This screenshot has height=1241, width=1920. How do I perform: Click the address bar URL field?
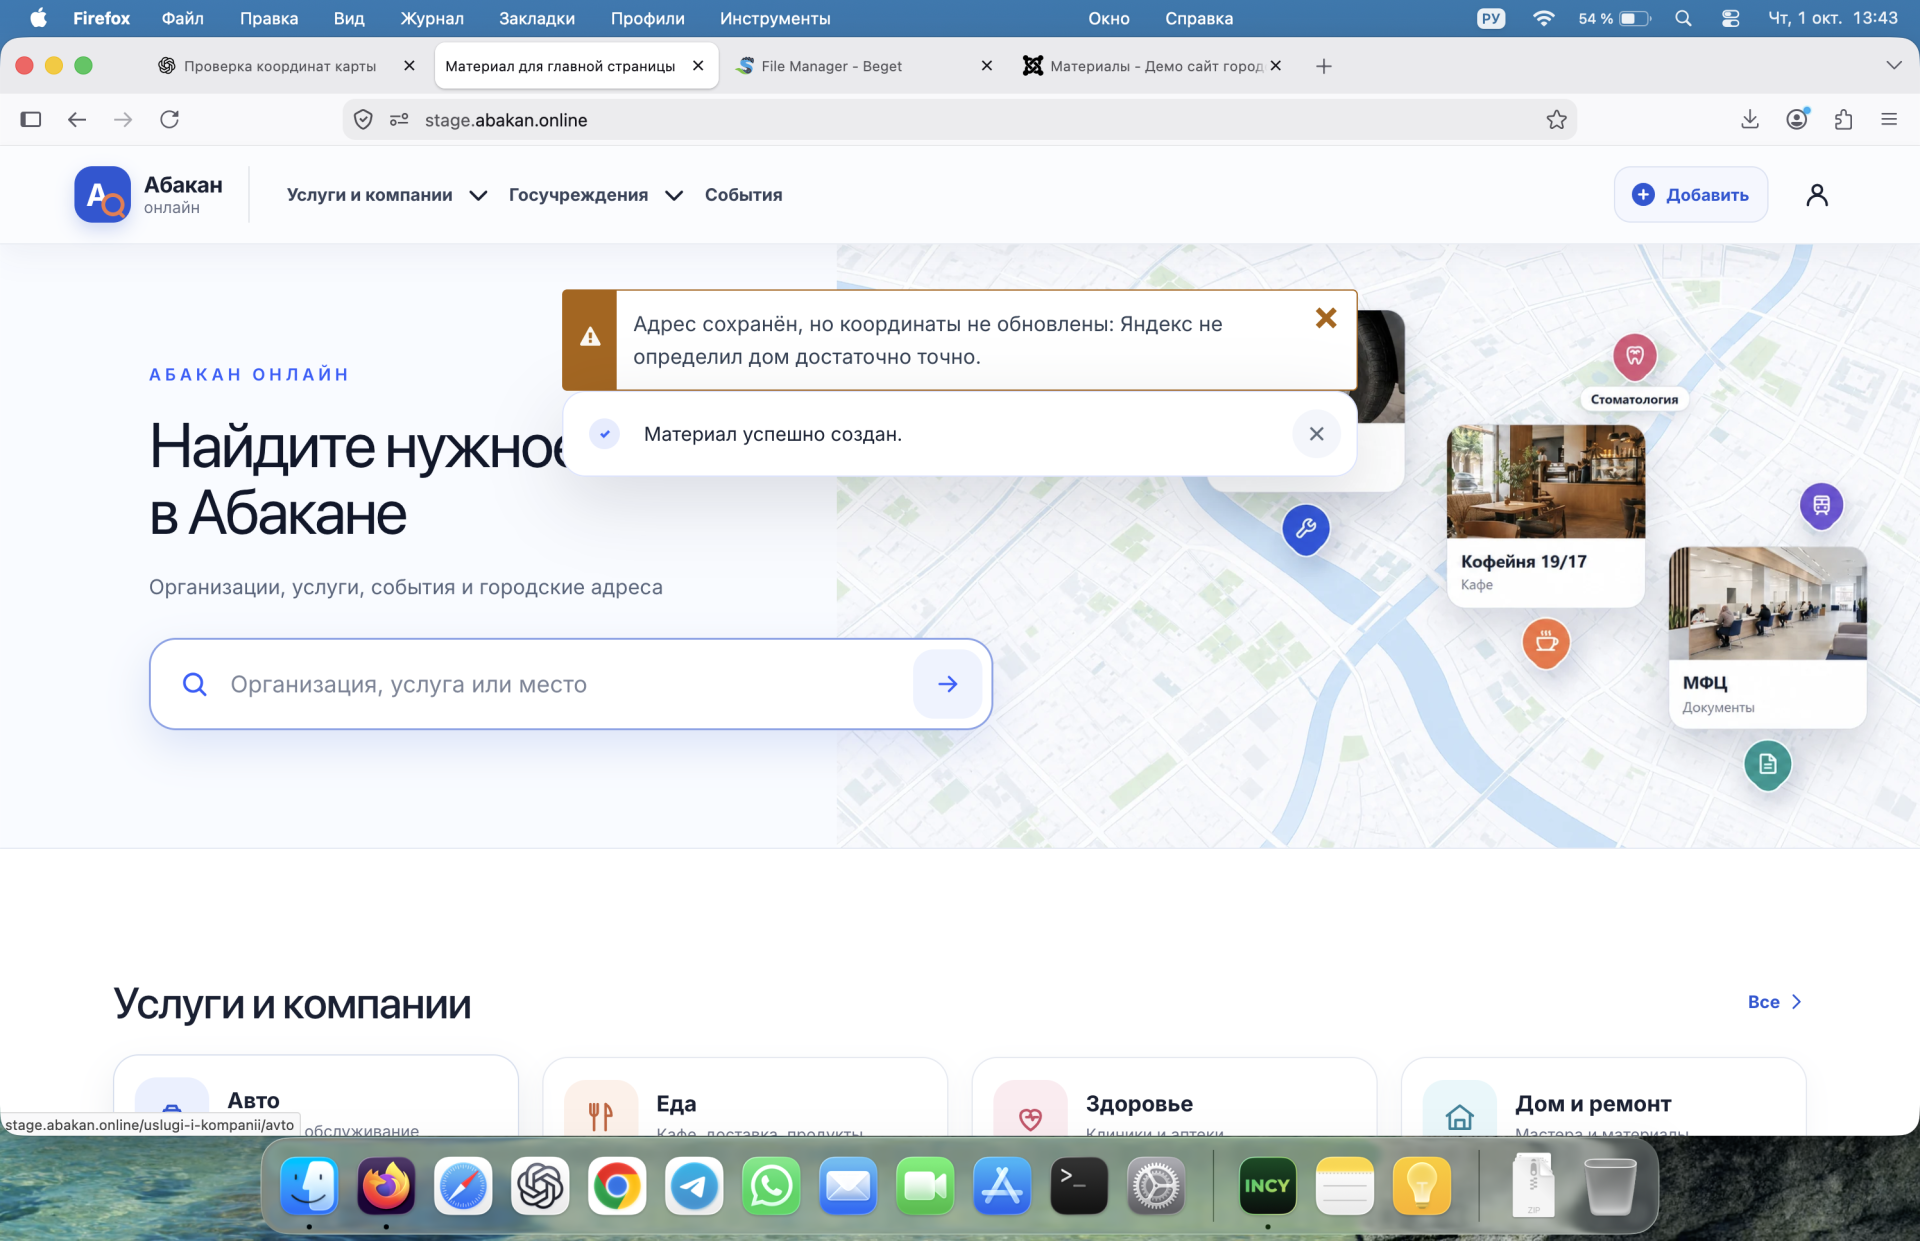coord(960,120)
